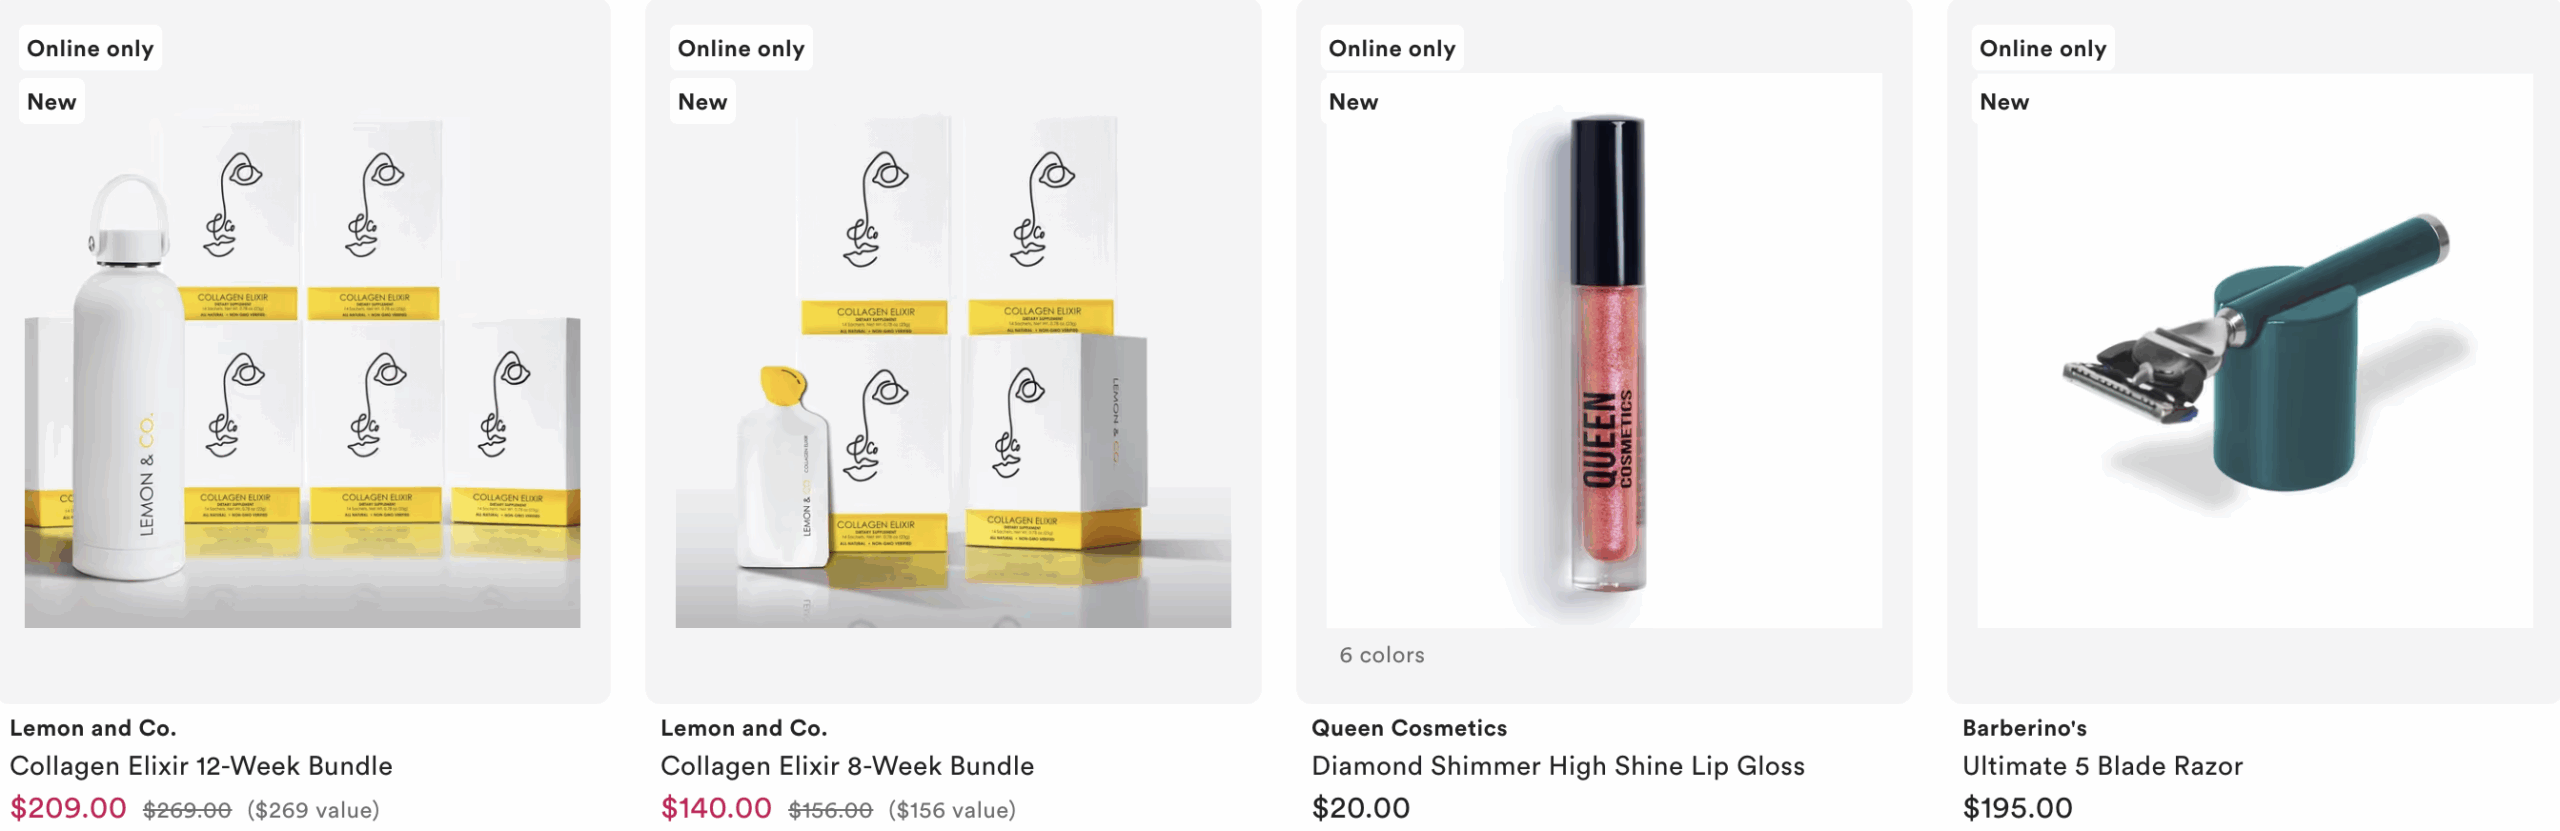Select the first Lemon and Co. brand name
Screen dimensions: 2560x831
pyautogui.click(x=93, y=728)
